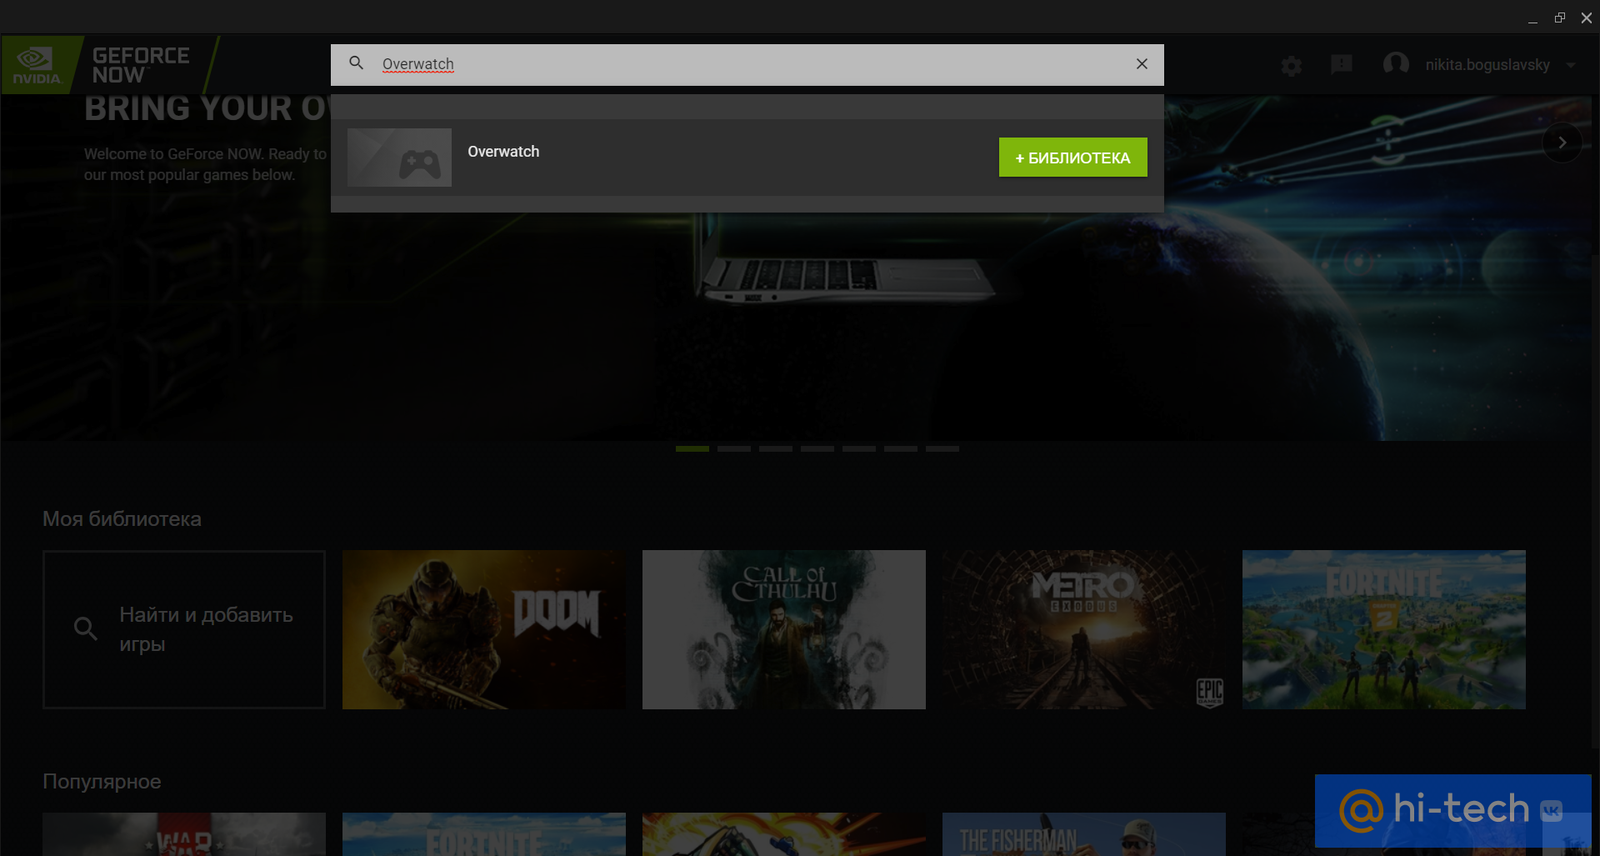
Task: Minimize the GeForce NOW window
Action: pyautogui.click(x=1532, y=18)
